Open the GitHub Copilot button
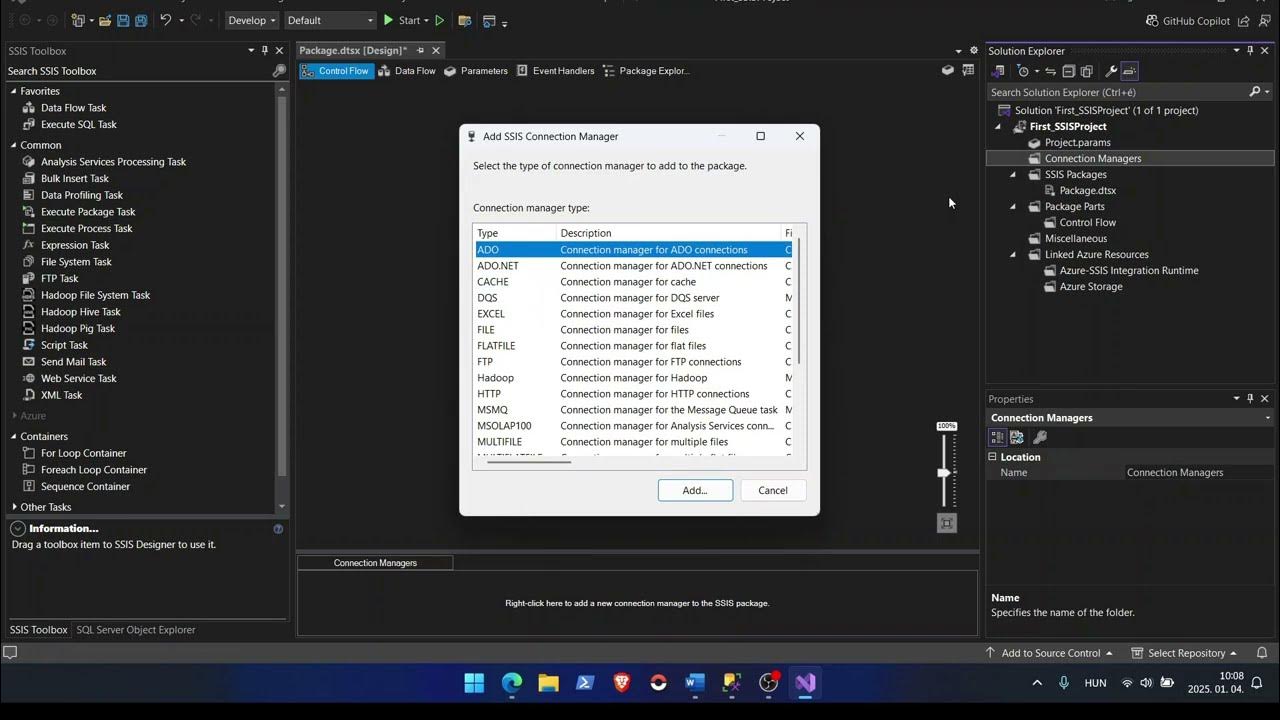 (1187, 20)
